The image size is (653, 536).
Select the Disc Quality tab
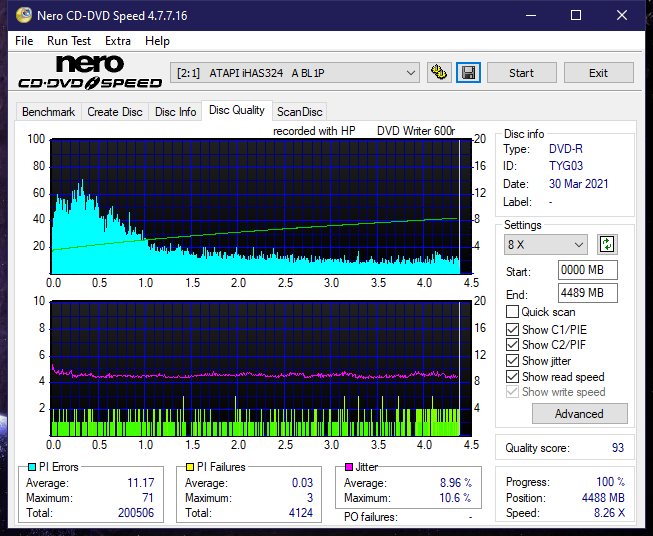pyautogui.click(x=237, y=110)
